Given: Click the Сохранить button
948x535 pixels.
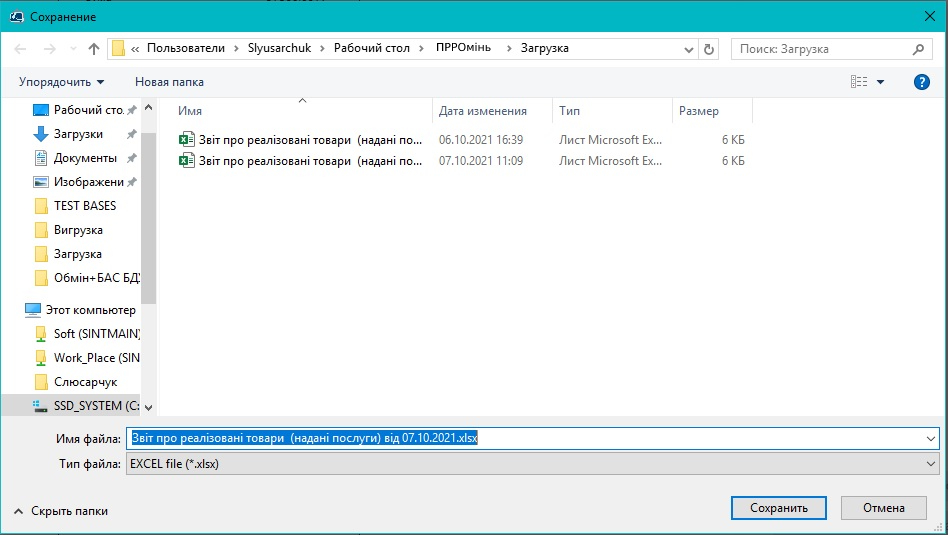Looking at the screenshot, I should tap(779, 508).
